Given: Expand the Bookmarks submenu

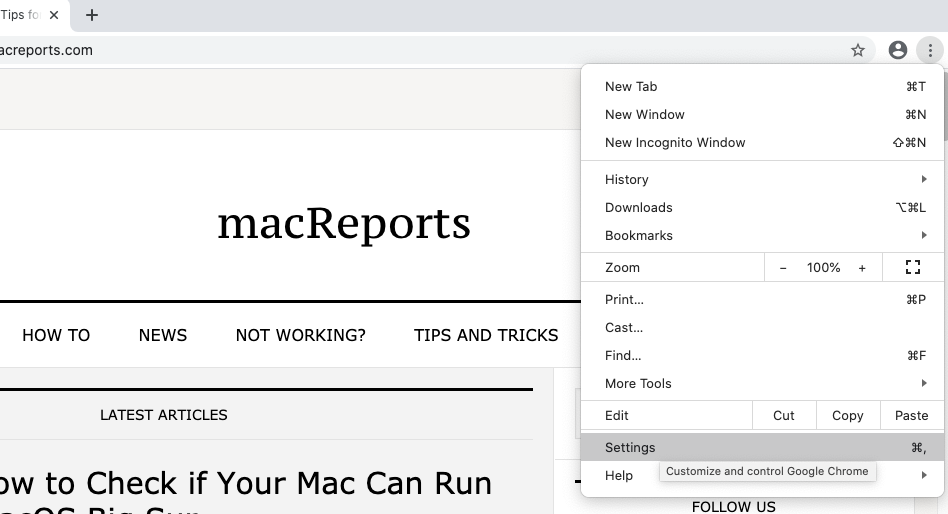Looking at the screenshot, I should [x=762, y=235].
